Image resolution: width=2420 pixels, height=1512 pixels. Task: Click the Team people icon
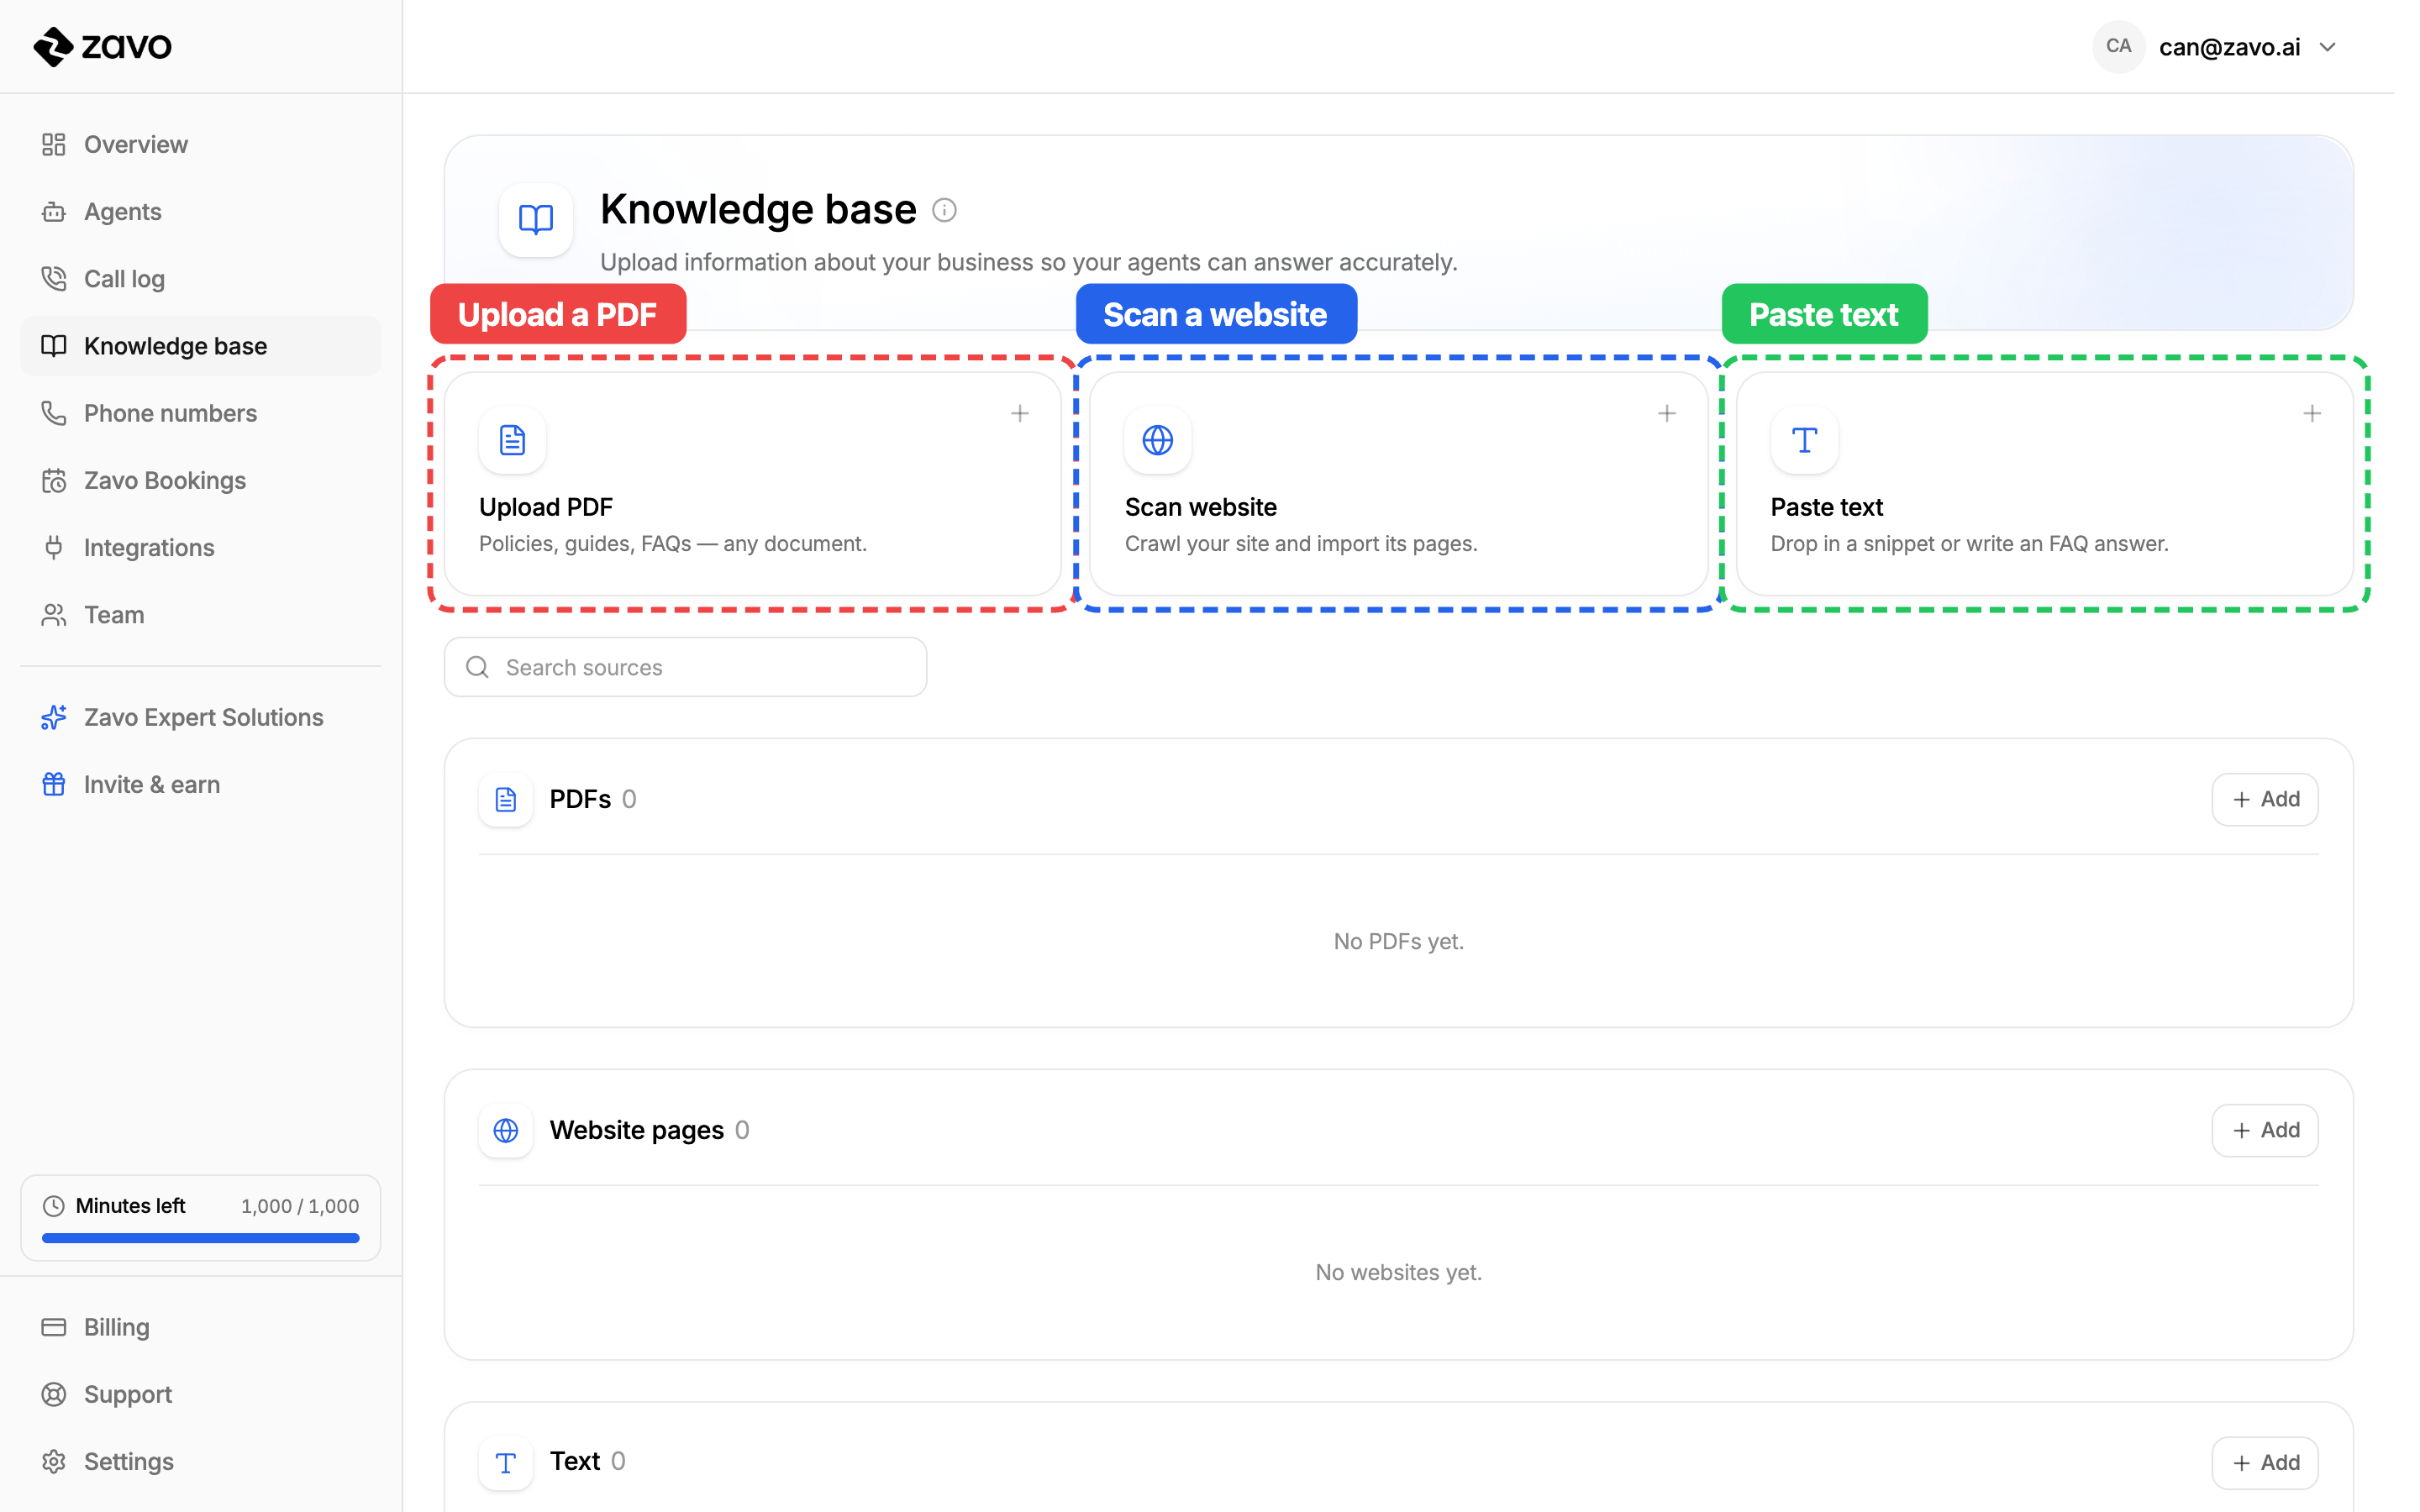[x=54, y=615]
